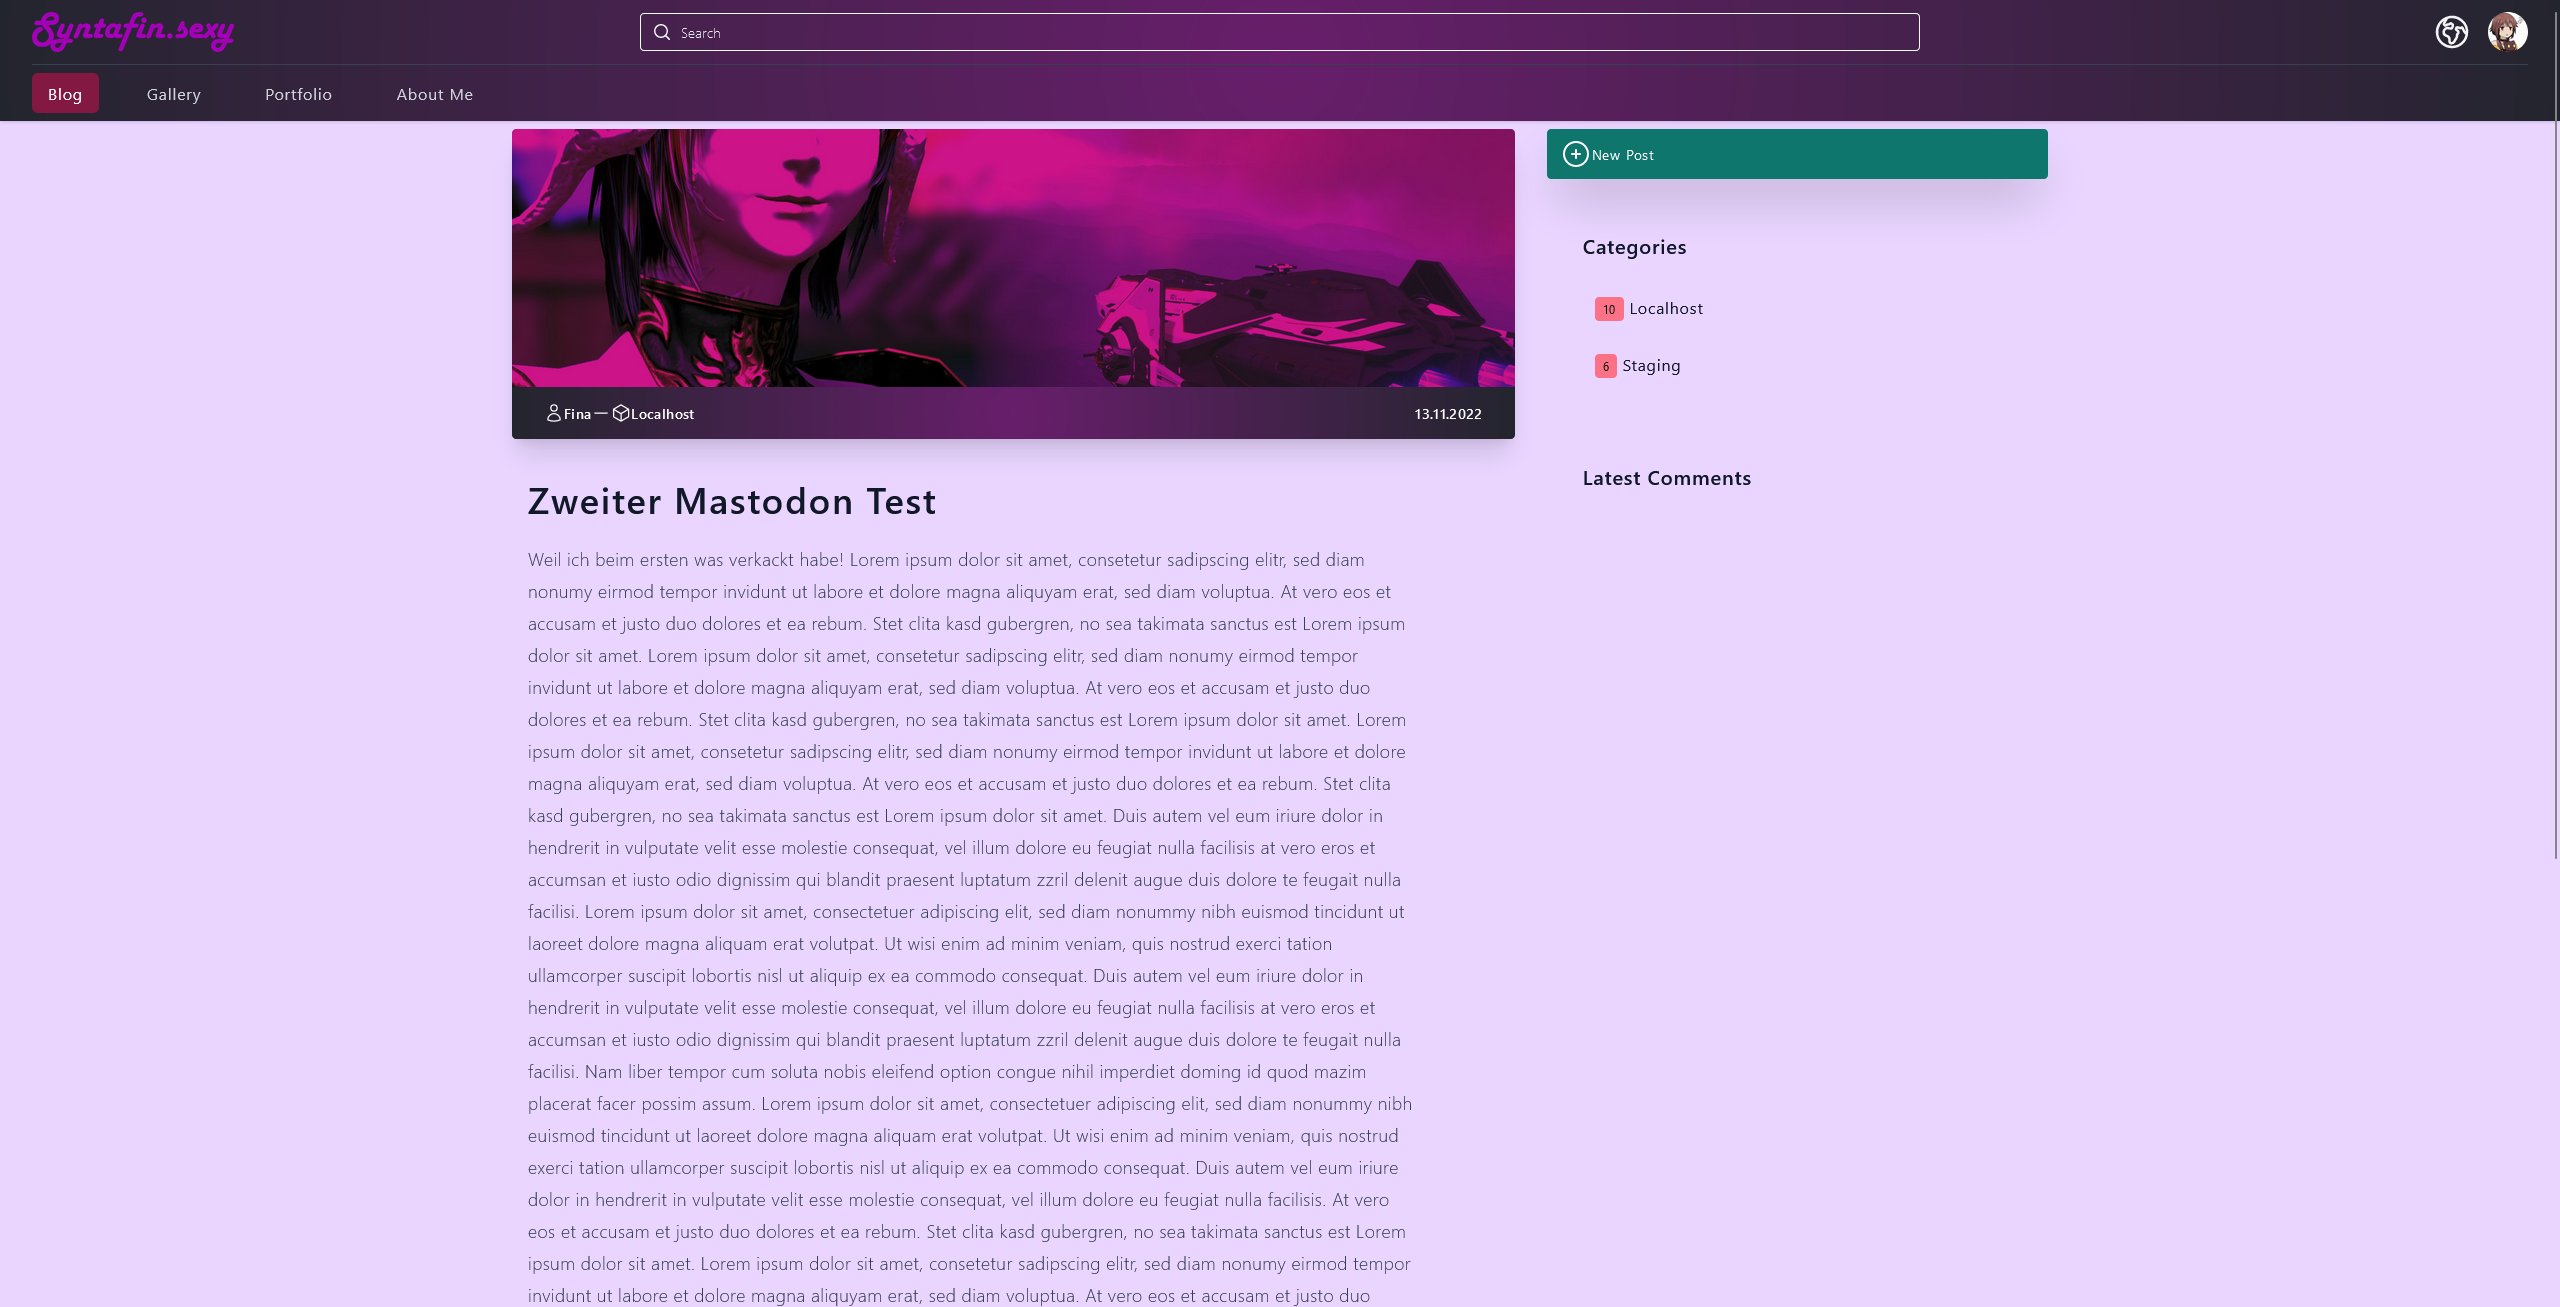This screenshot has width=2560, height=1307.
Task: Open author Fina's profile link
Action: 577,414
